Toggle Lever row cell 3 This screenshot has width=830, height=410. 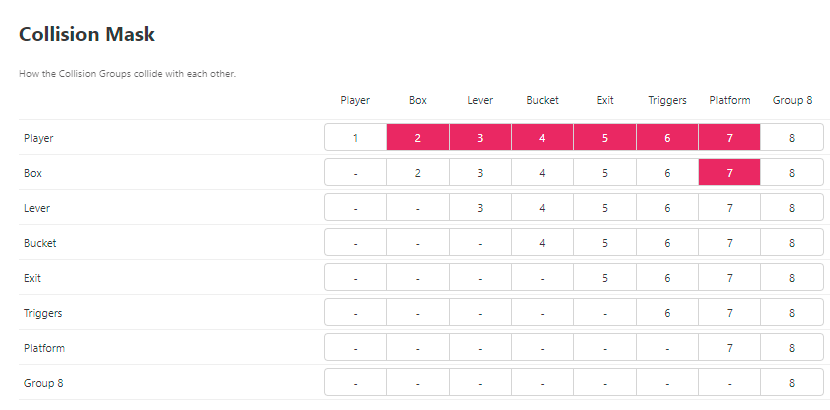480,208
